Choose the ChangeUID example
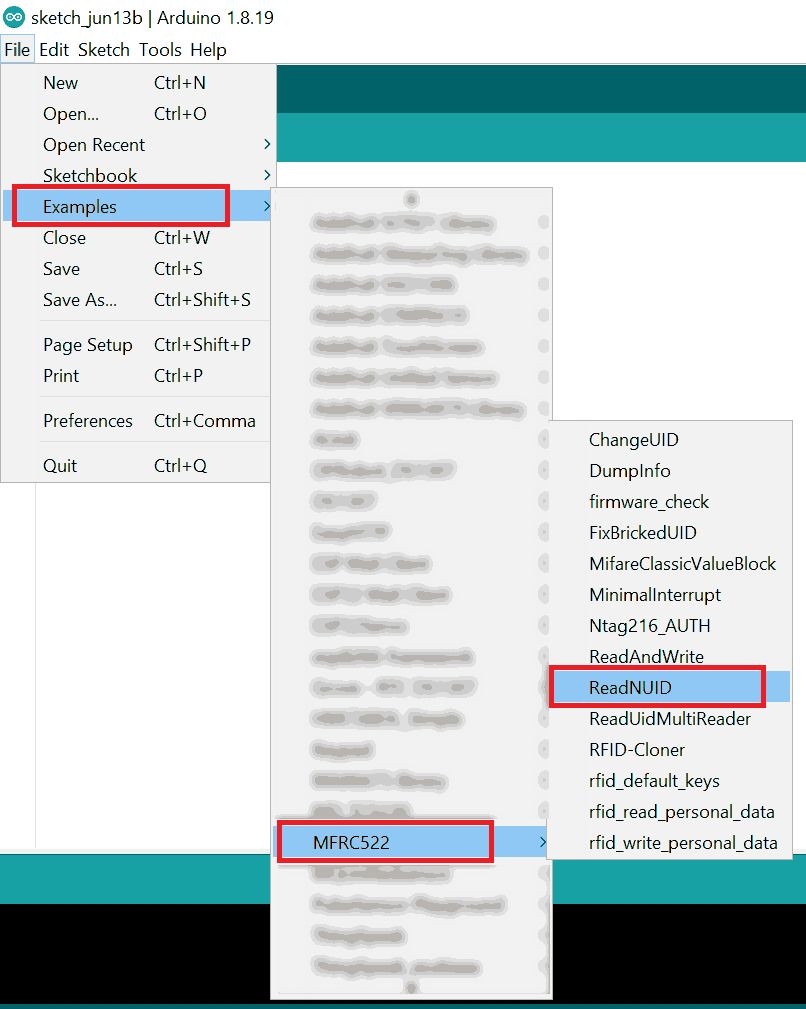This screenshot has width=806, height=1009. click(634, 440)
